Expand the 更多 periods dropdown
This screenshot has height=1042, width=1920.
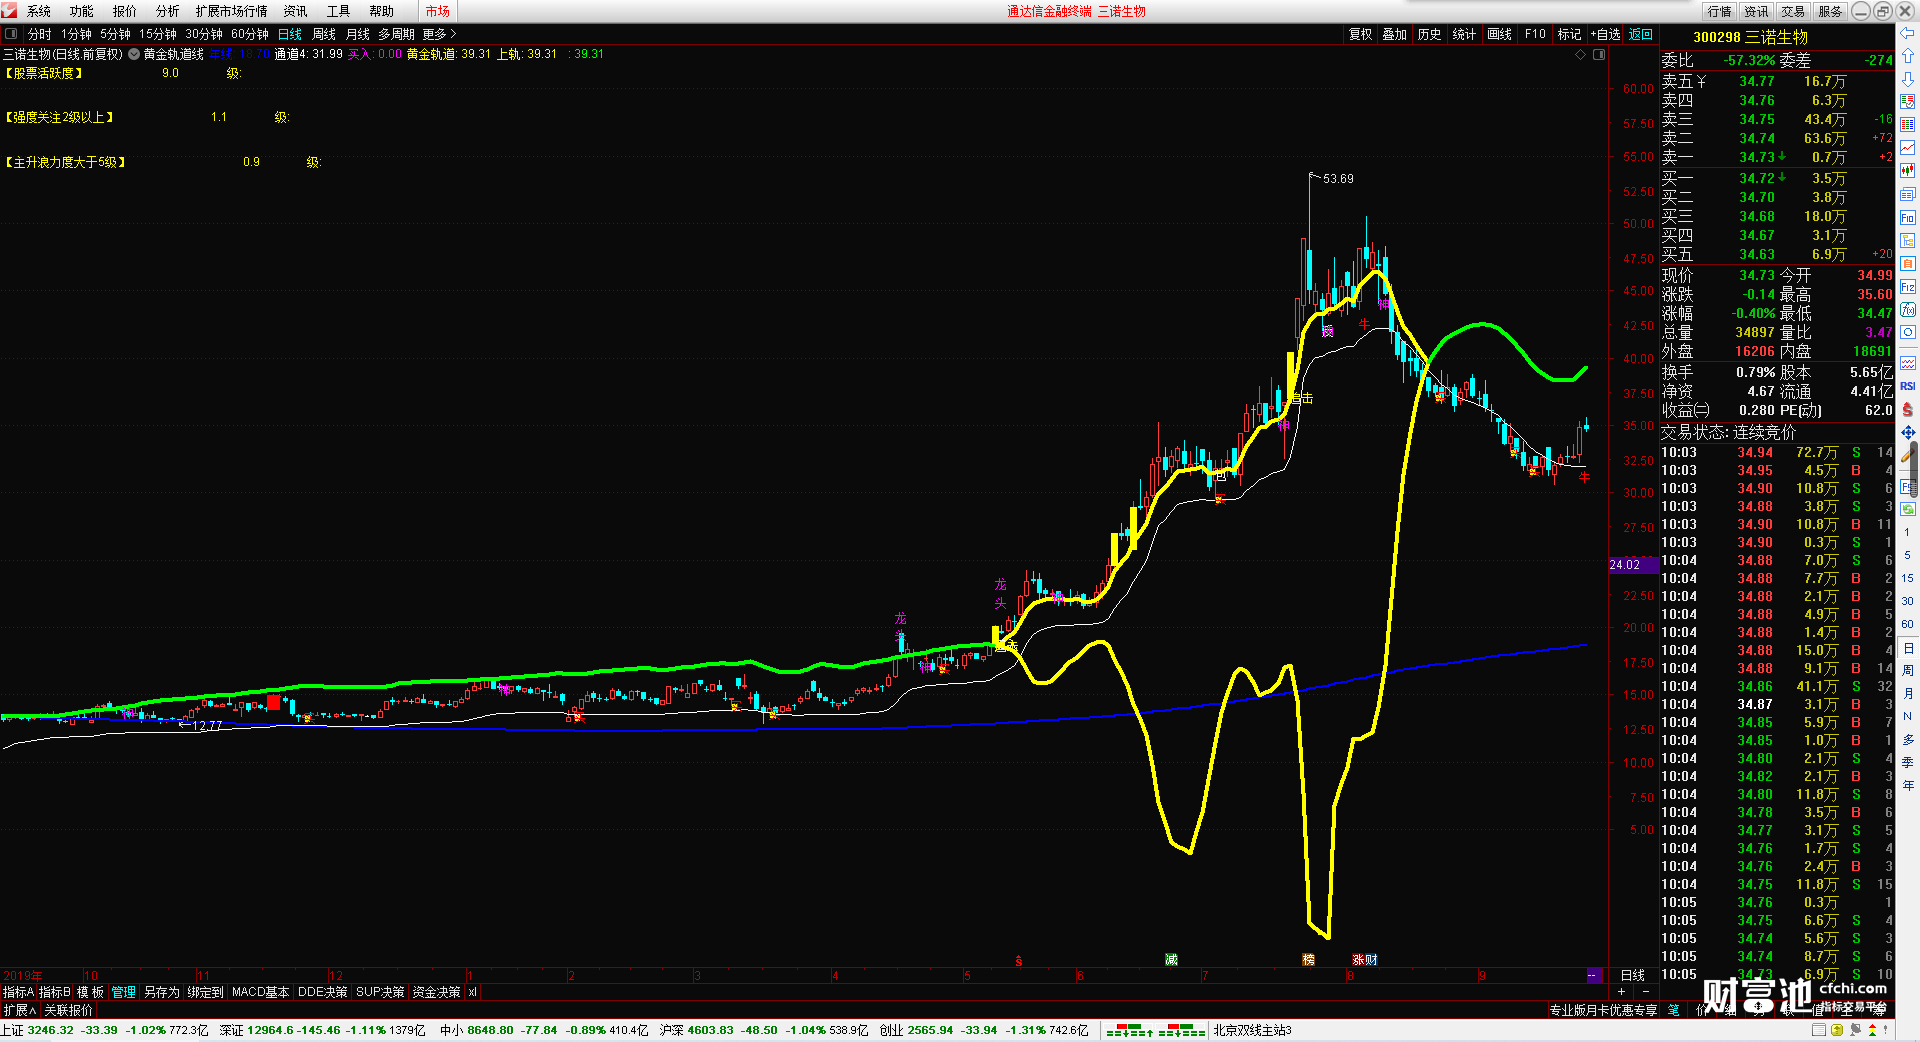pyautogui.click(x=439, y=34)
